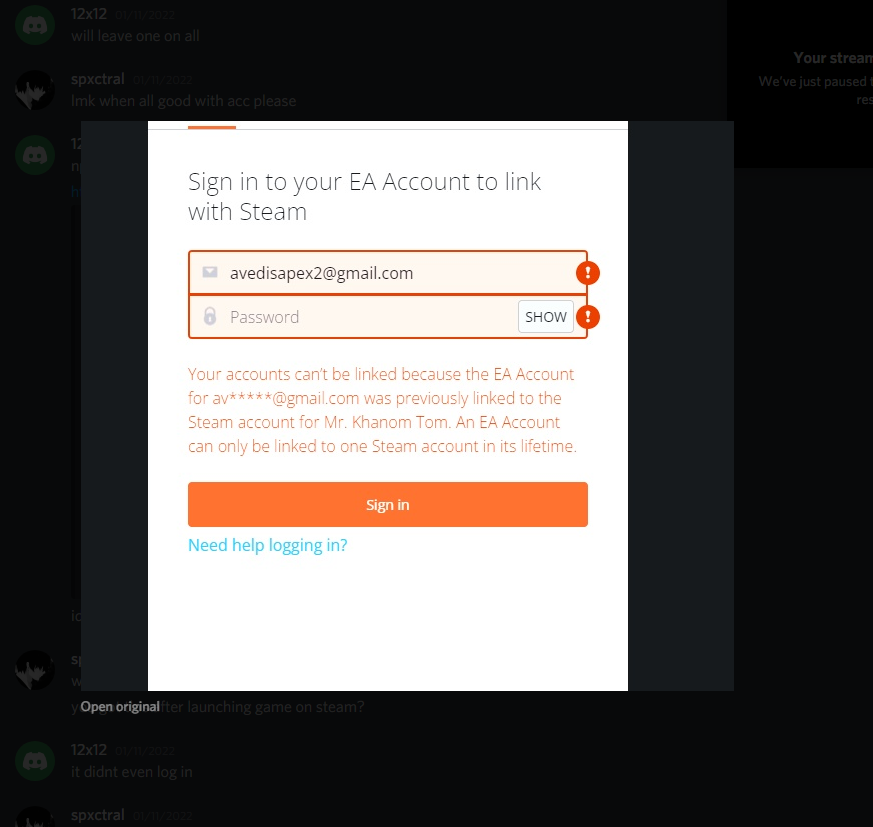Image resolution: width=873 pixels, height=827 pixels.
Task: Click the 12x12 username in first message
Action: pos(89,14)
